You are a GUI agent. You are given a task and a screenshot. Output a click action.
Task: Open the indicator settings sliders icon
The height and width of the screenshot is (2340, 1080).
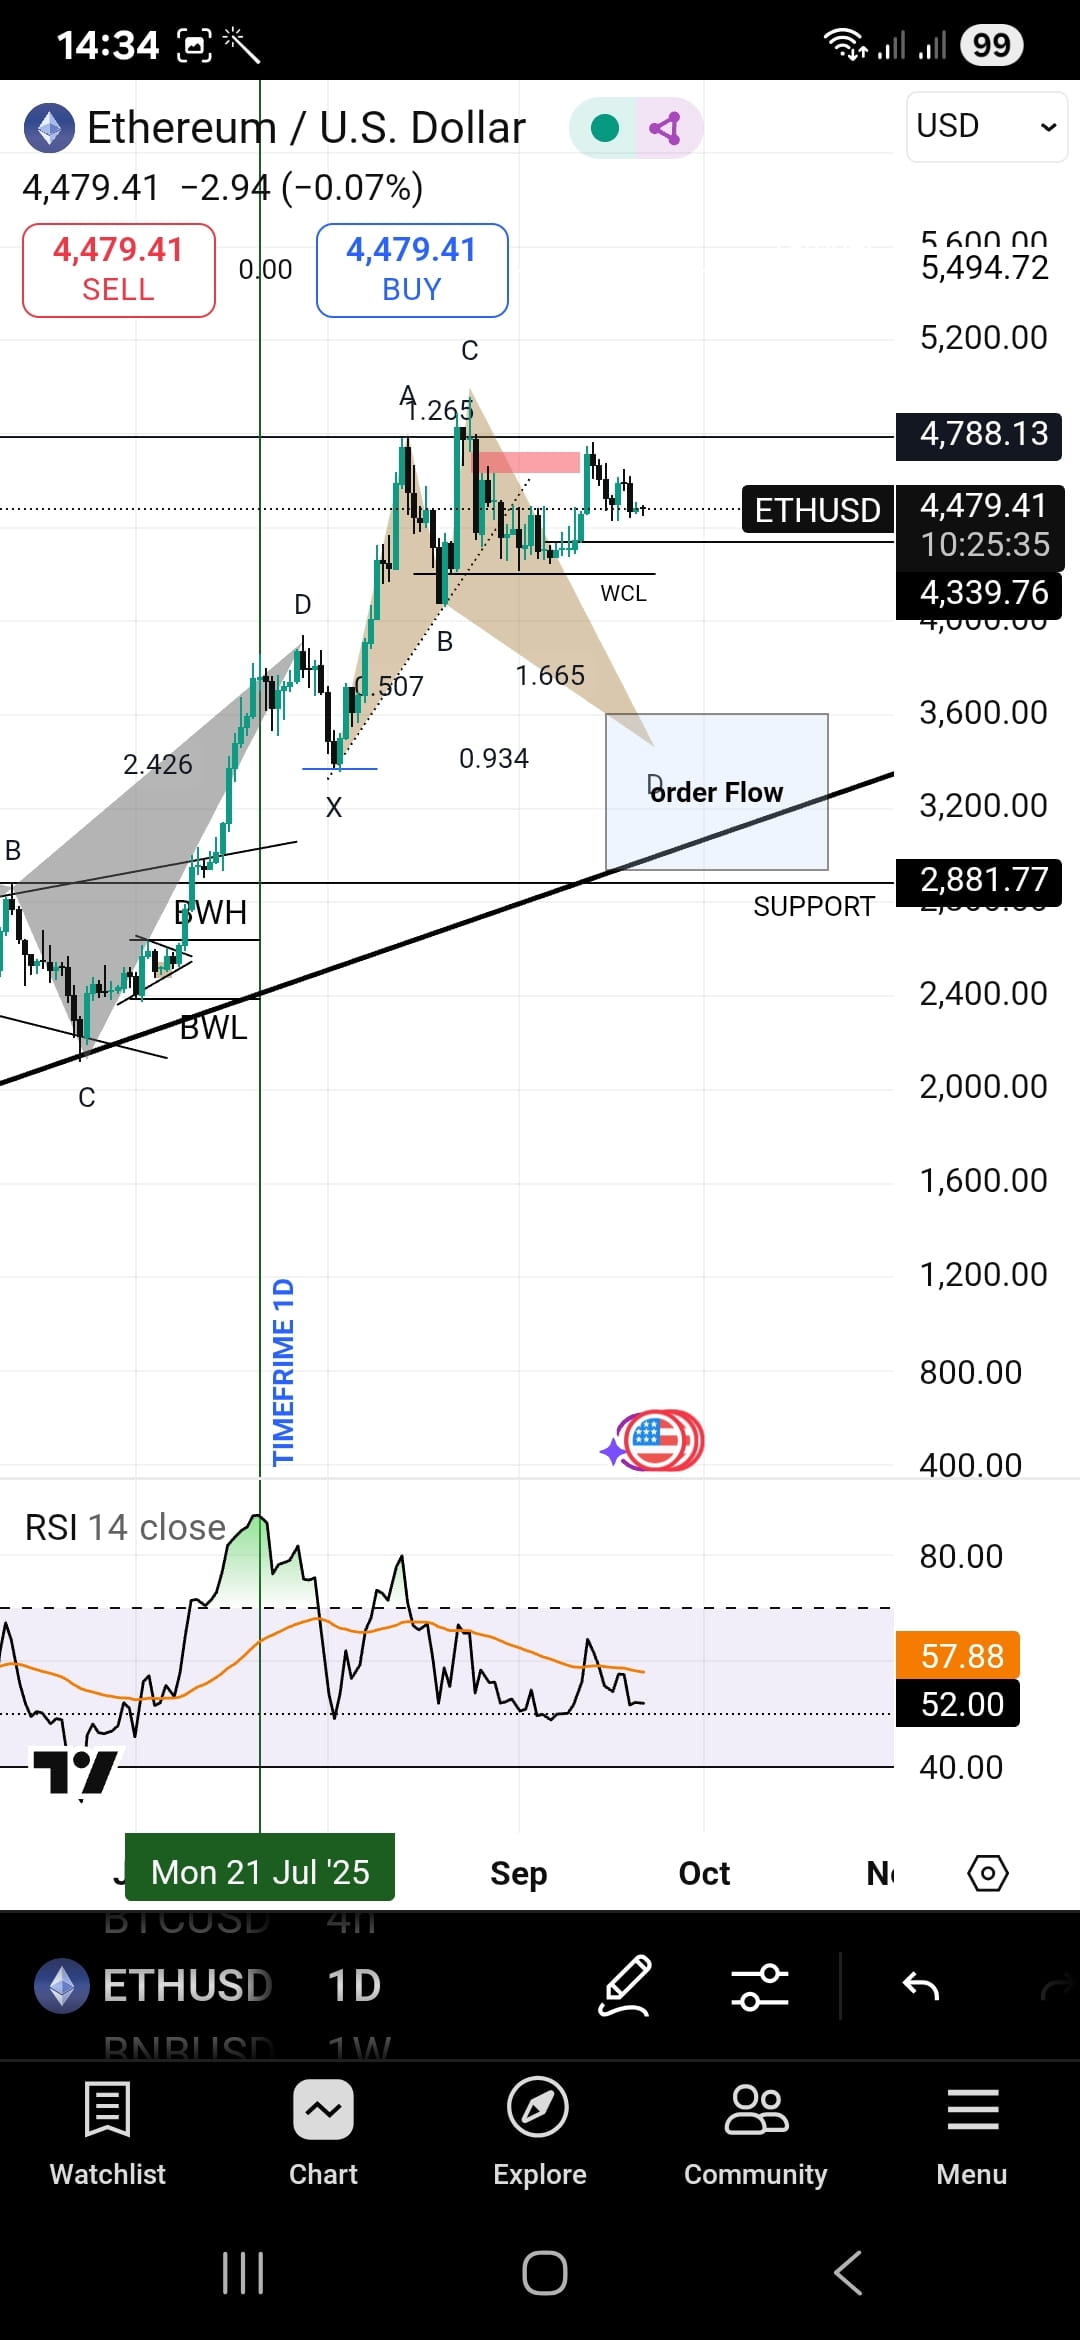pyautogui.click(x=760, y=1986)
